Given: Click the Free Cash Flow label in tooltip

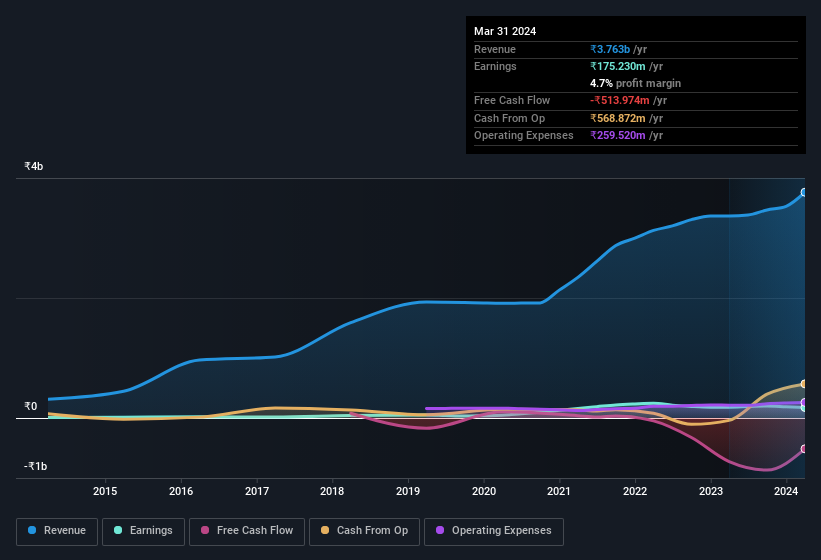Looking at the screenshot, I should coord(512,100).
